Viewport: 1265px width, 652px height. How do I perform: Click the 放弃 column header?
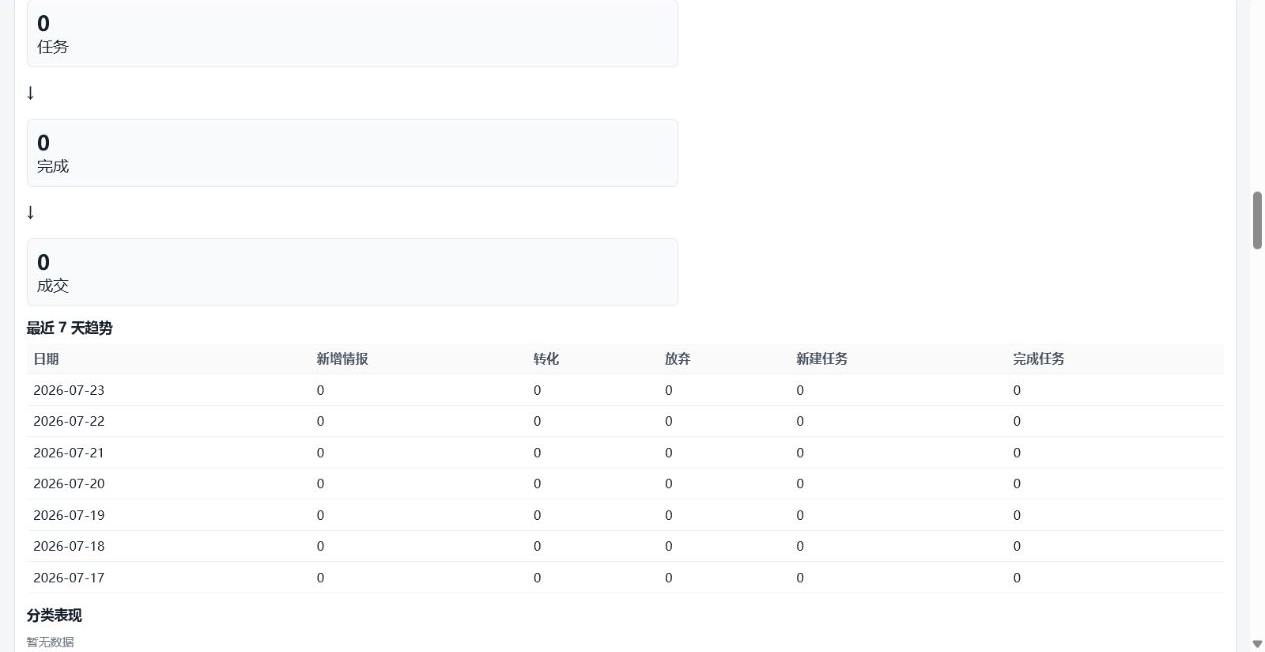678,359
